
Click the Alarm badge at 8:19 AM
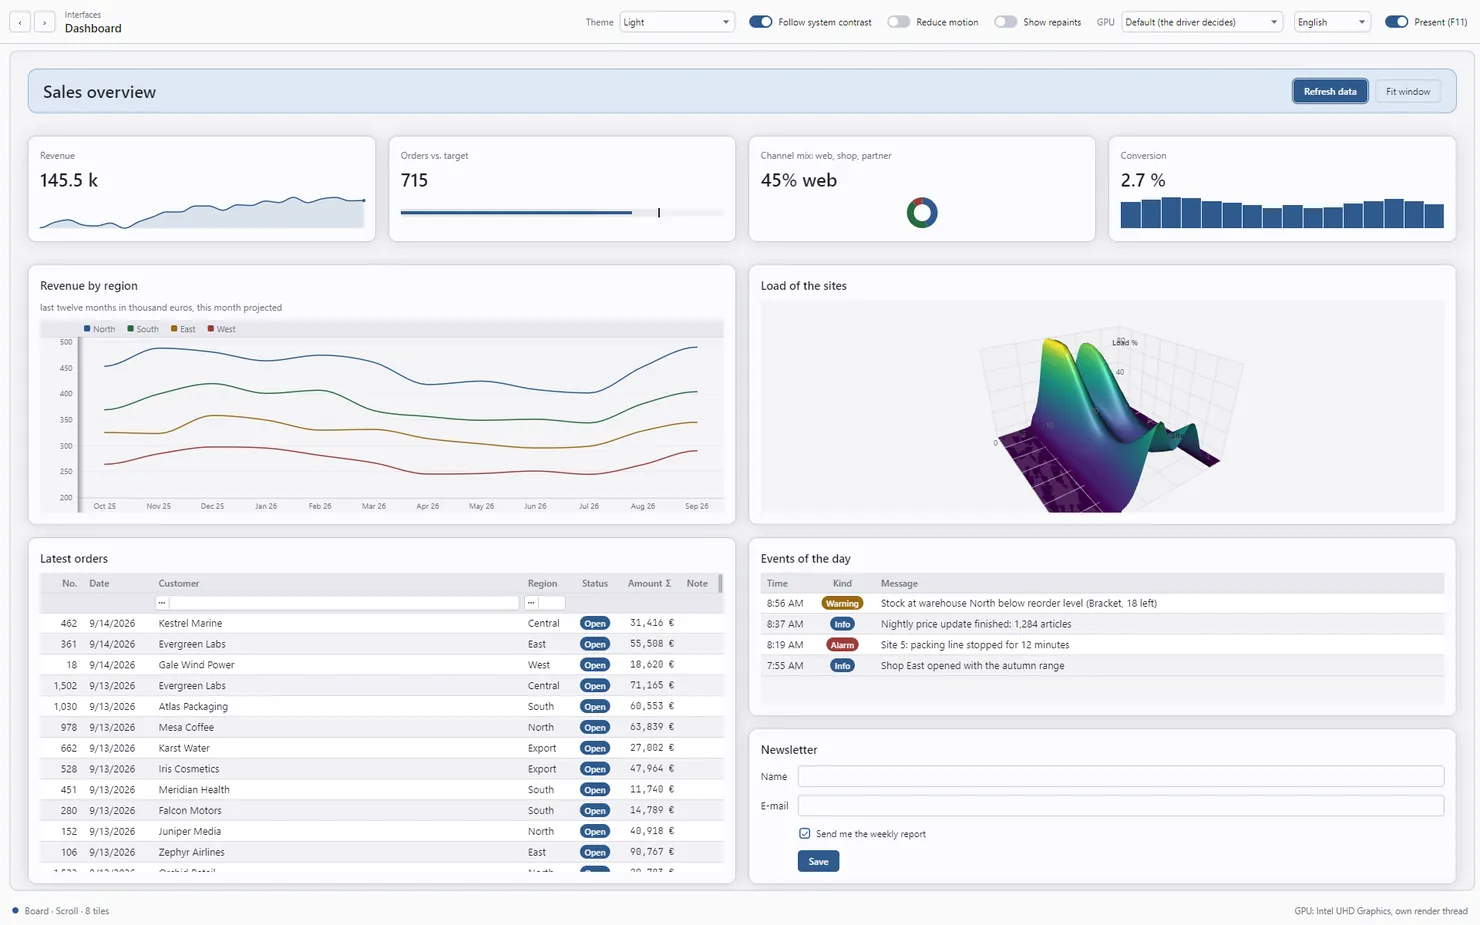pyautogui.click(x=842, y=645)
